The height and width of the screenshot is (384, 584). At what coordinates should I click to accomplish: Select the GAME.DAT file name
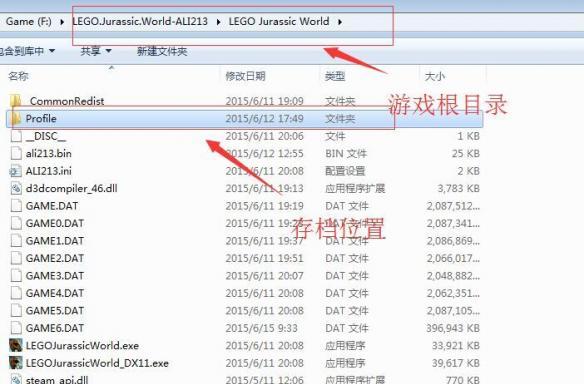click(x=52, y=206)
